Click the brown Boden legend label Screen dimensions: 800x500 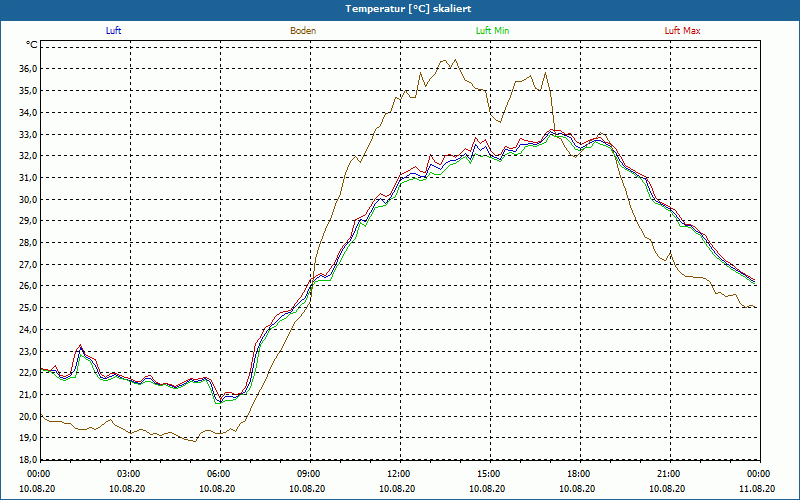click(x=303, y=31)
